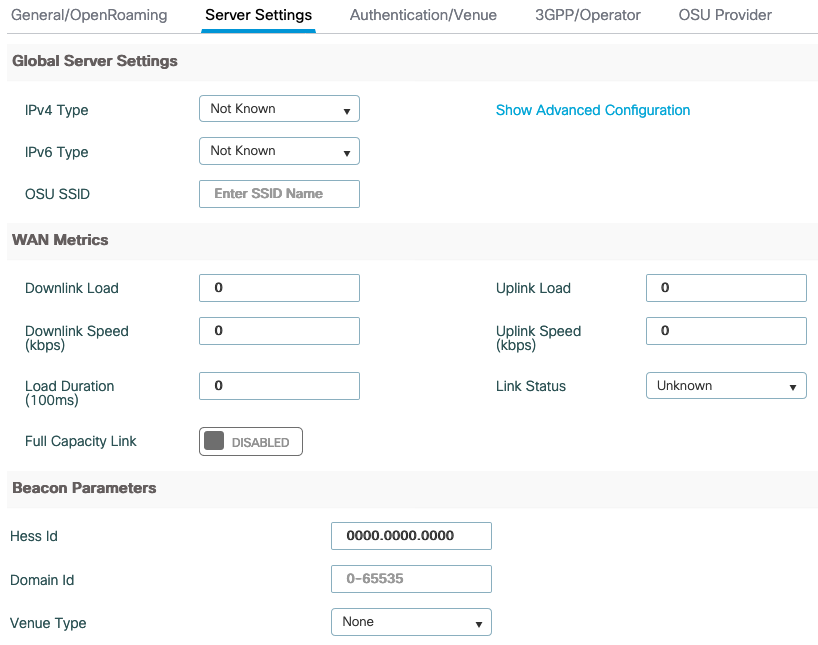Go to the 3GPP/Operator tab
The image size is (818, 645).
pos(587,15)
